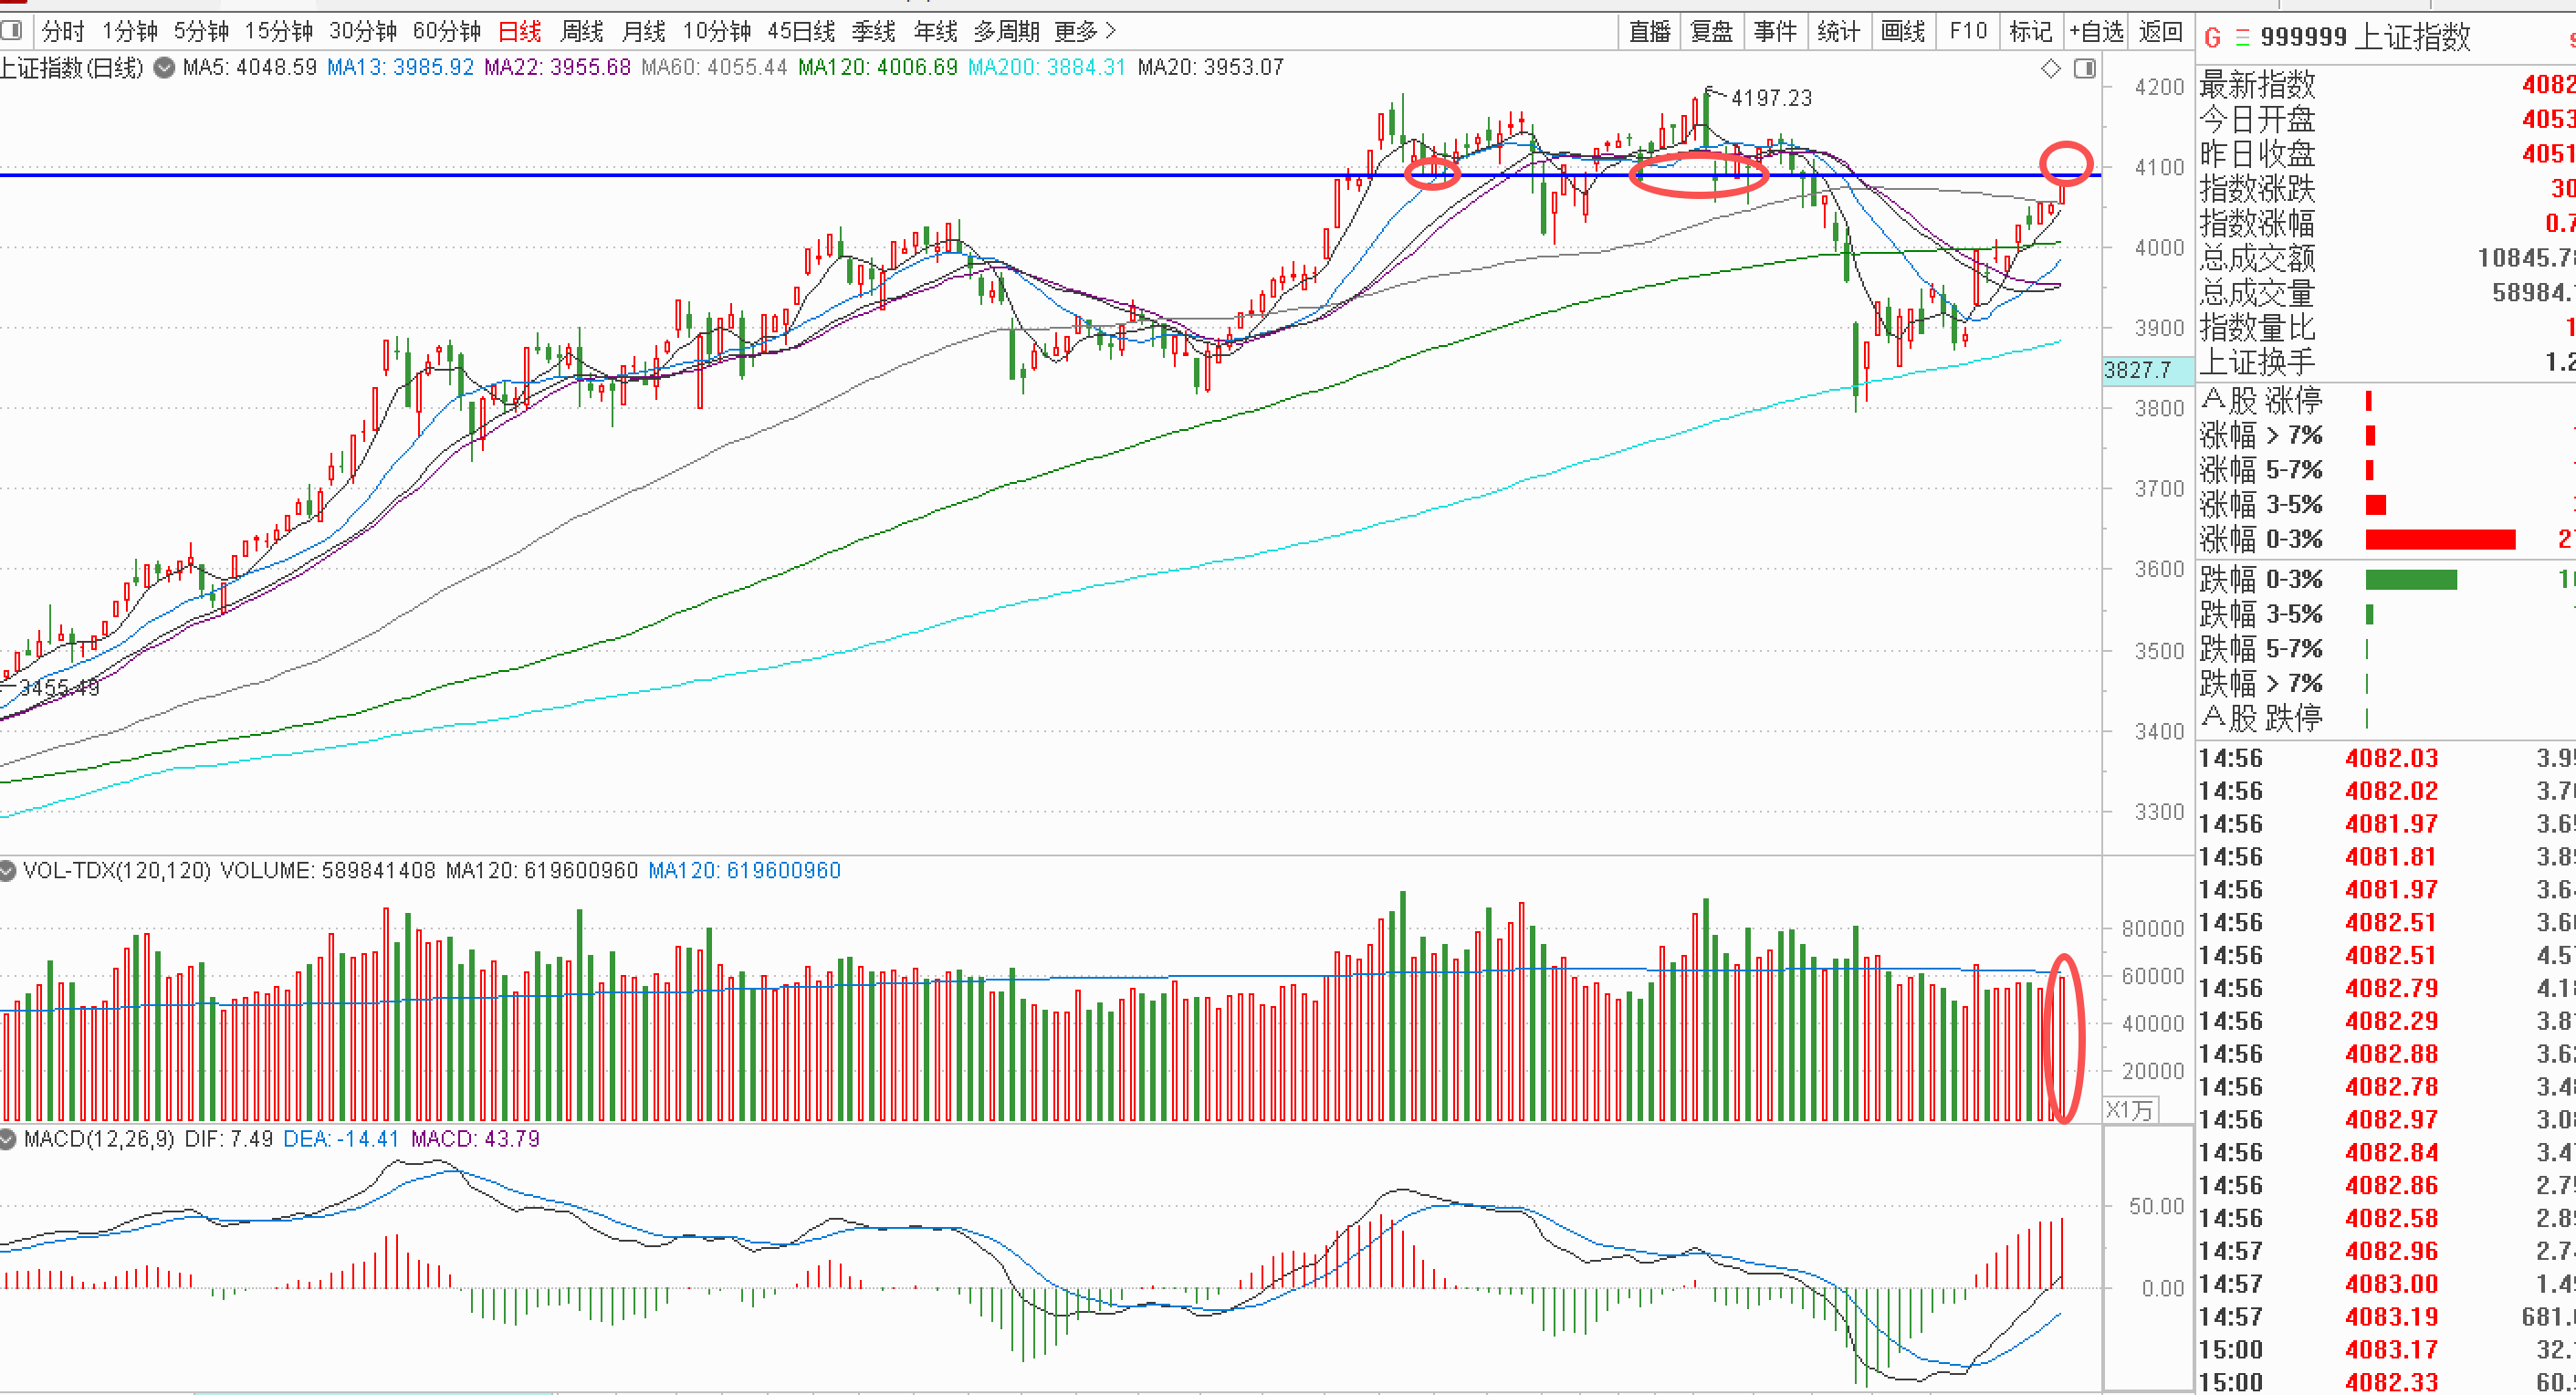Image resolution: width=2576 pixels, height=1395 pixels.
Task: Click the diamond icon above the chart
Action: [2051, 68]
